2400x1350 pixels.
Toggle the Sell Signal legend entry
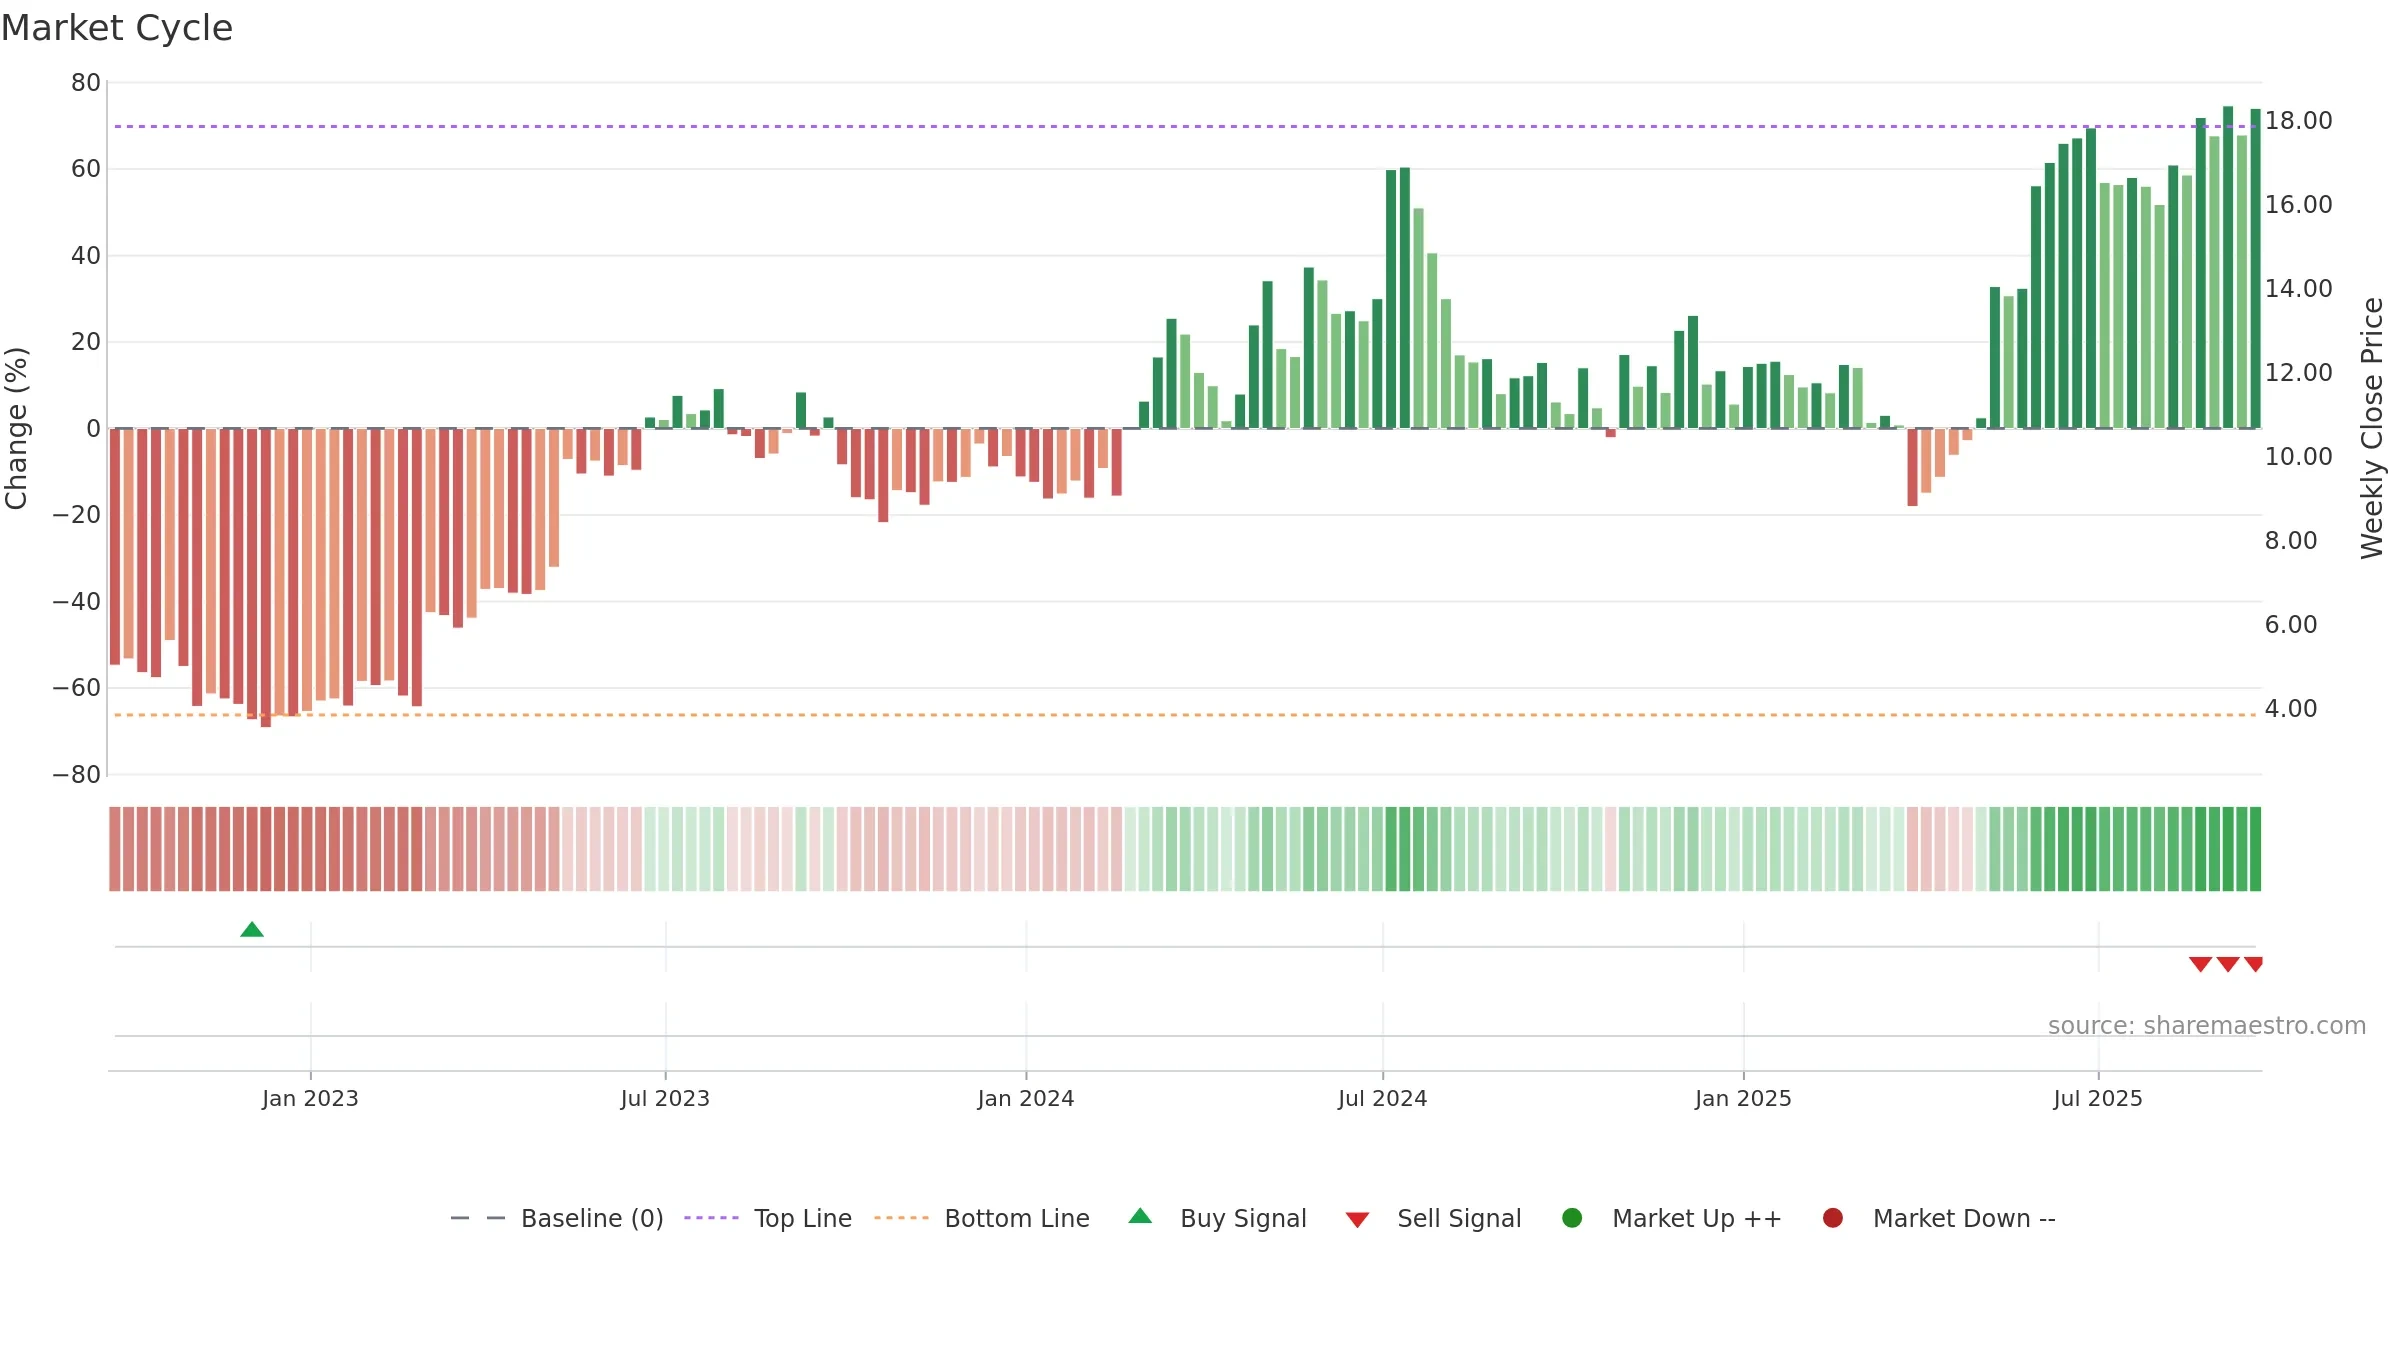point(1433,1218)
